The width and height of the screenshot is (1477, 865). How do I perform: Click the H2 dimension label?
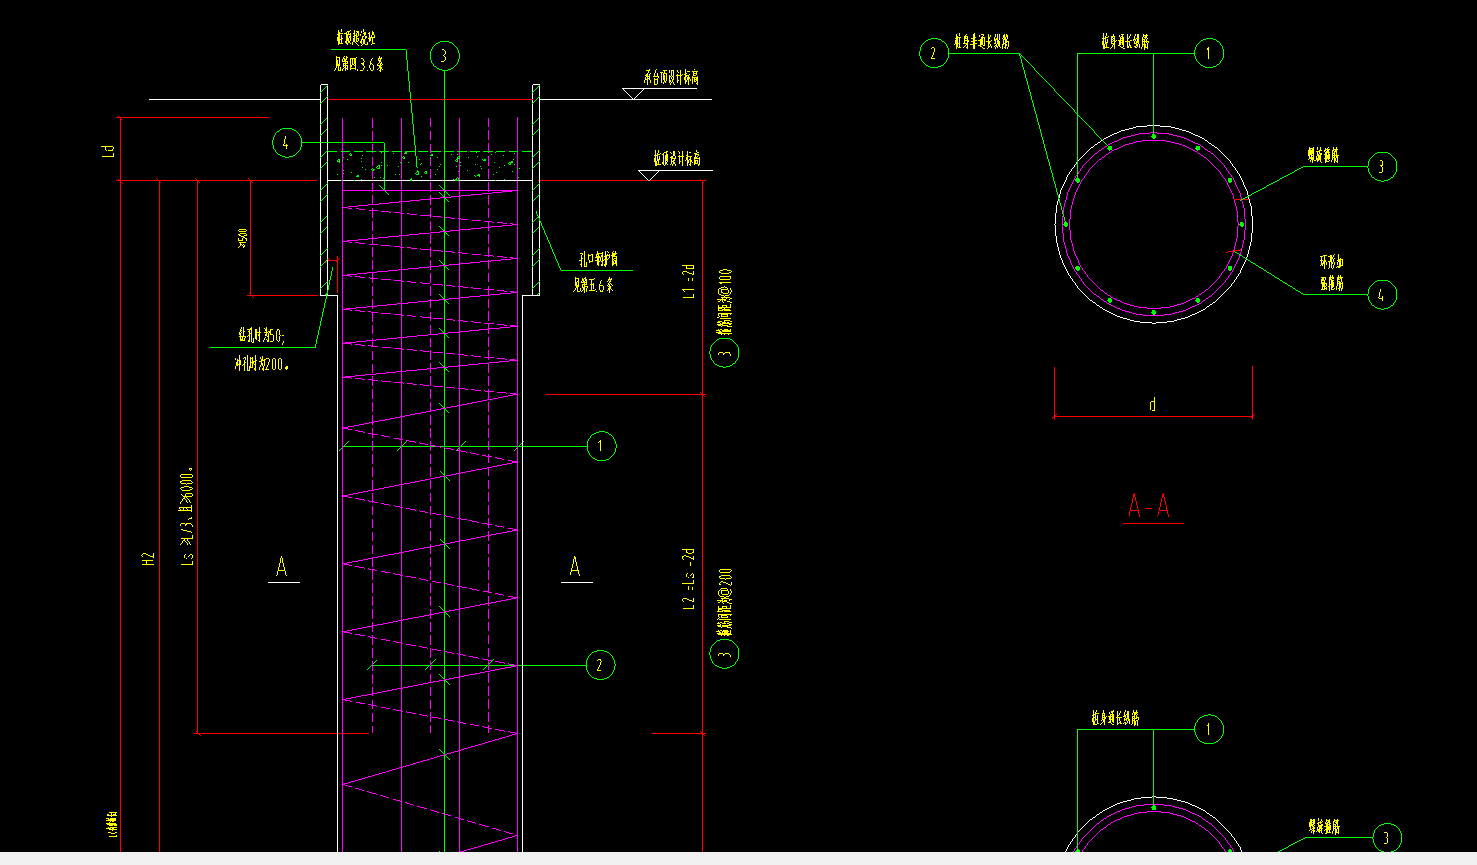pos(149,560)
